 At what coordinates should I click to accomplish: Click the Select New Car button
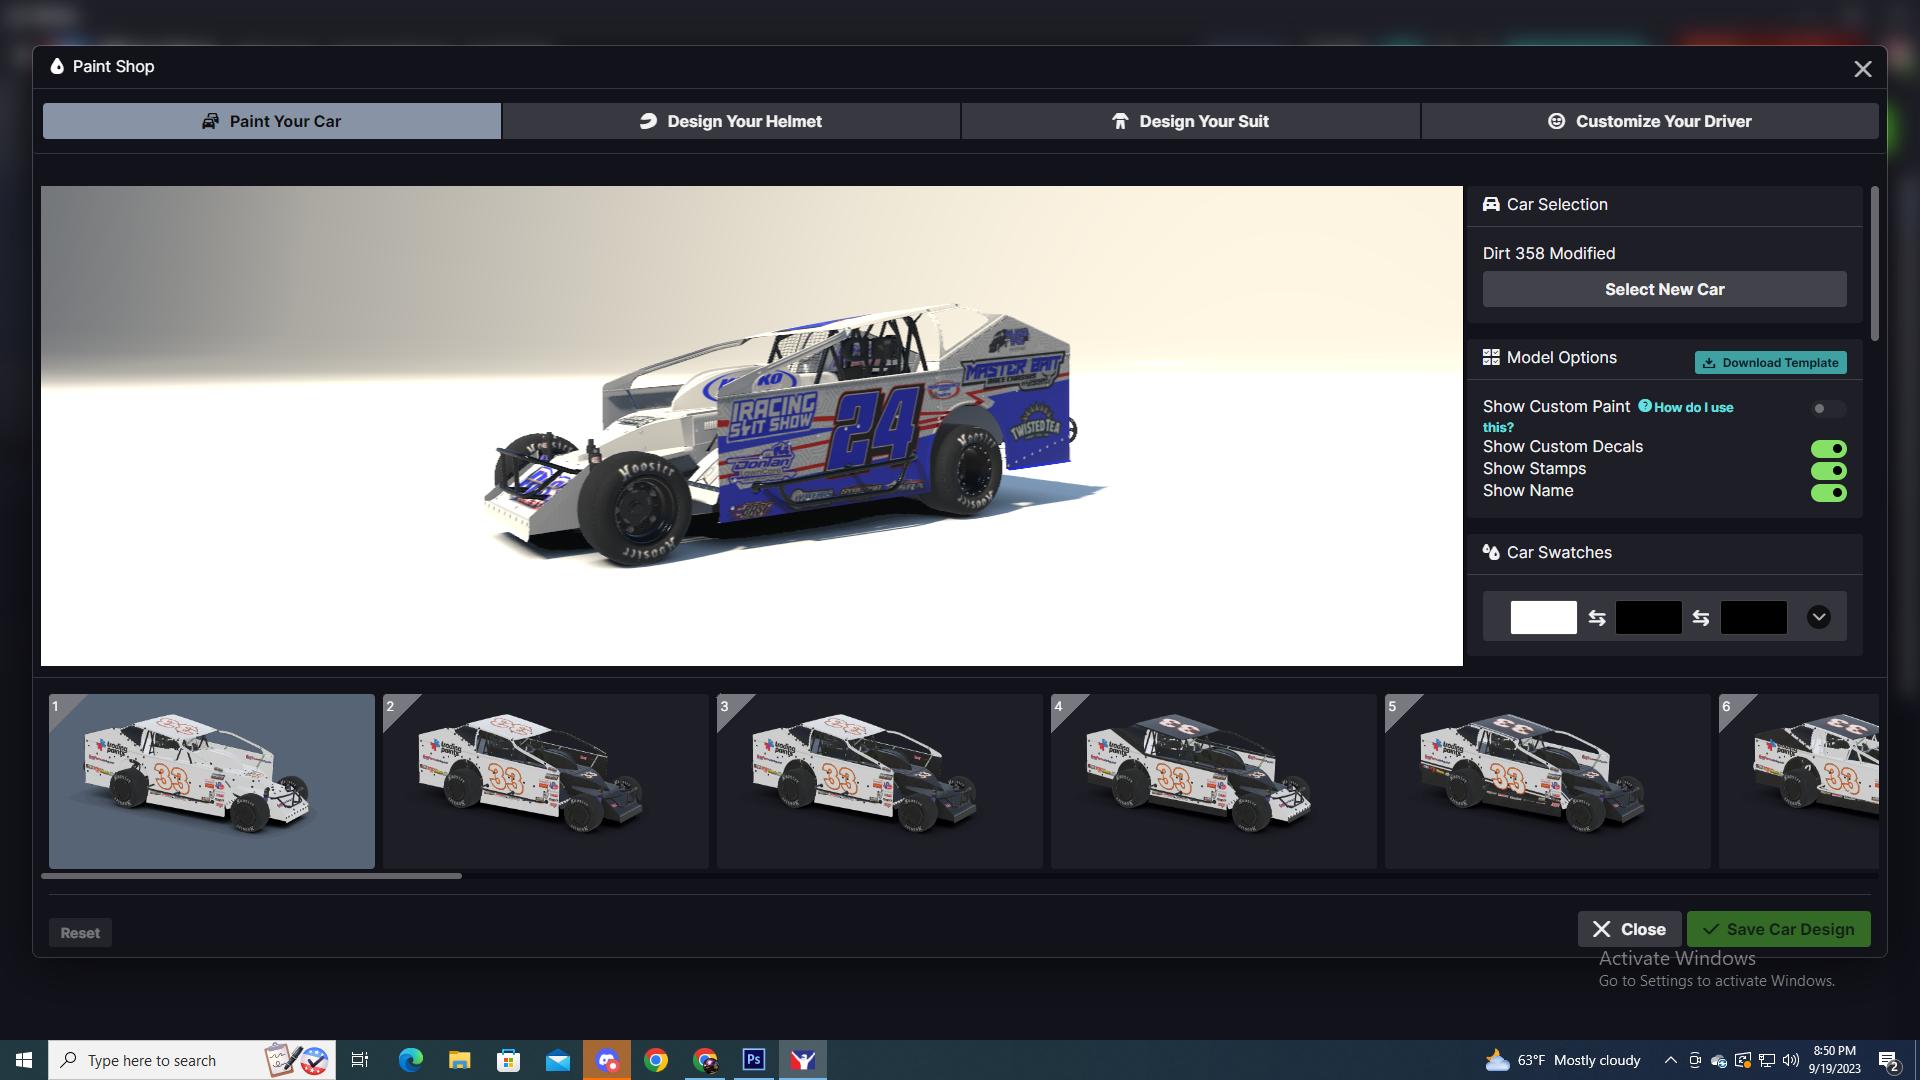click(1664, 289)
